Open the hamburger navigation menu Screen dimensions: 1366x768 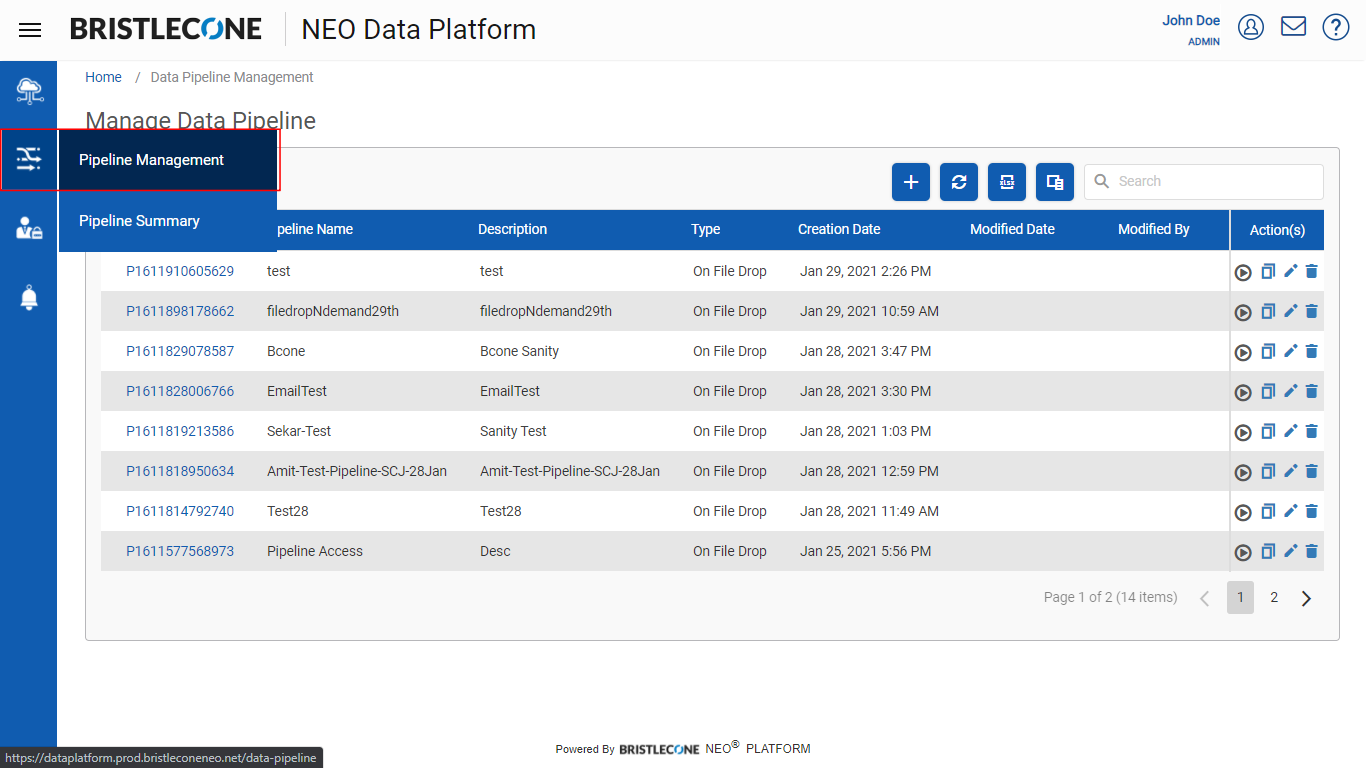[30, 30]
